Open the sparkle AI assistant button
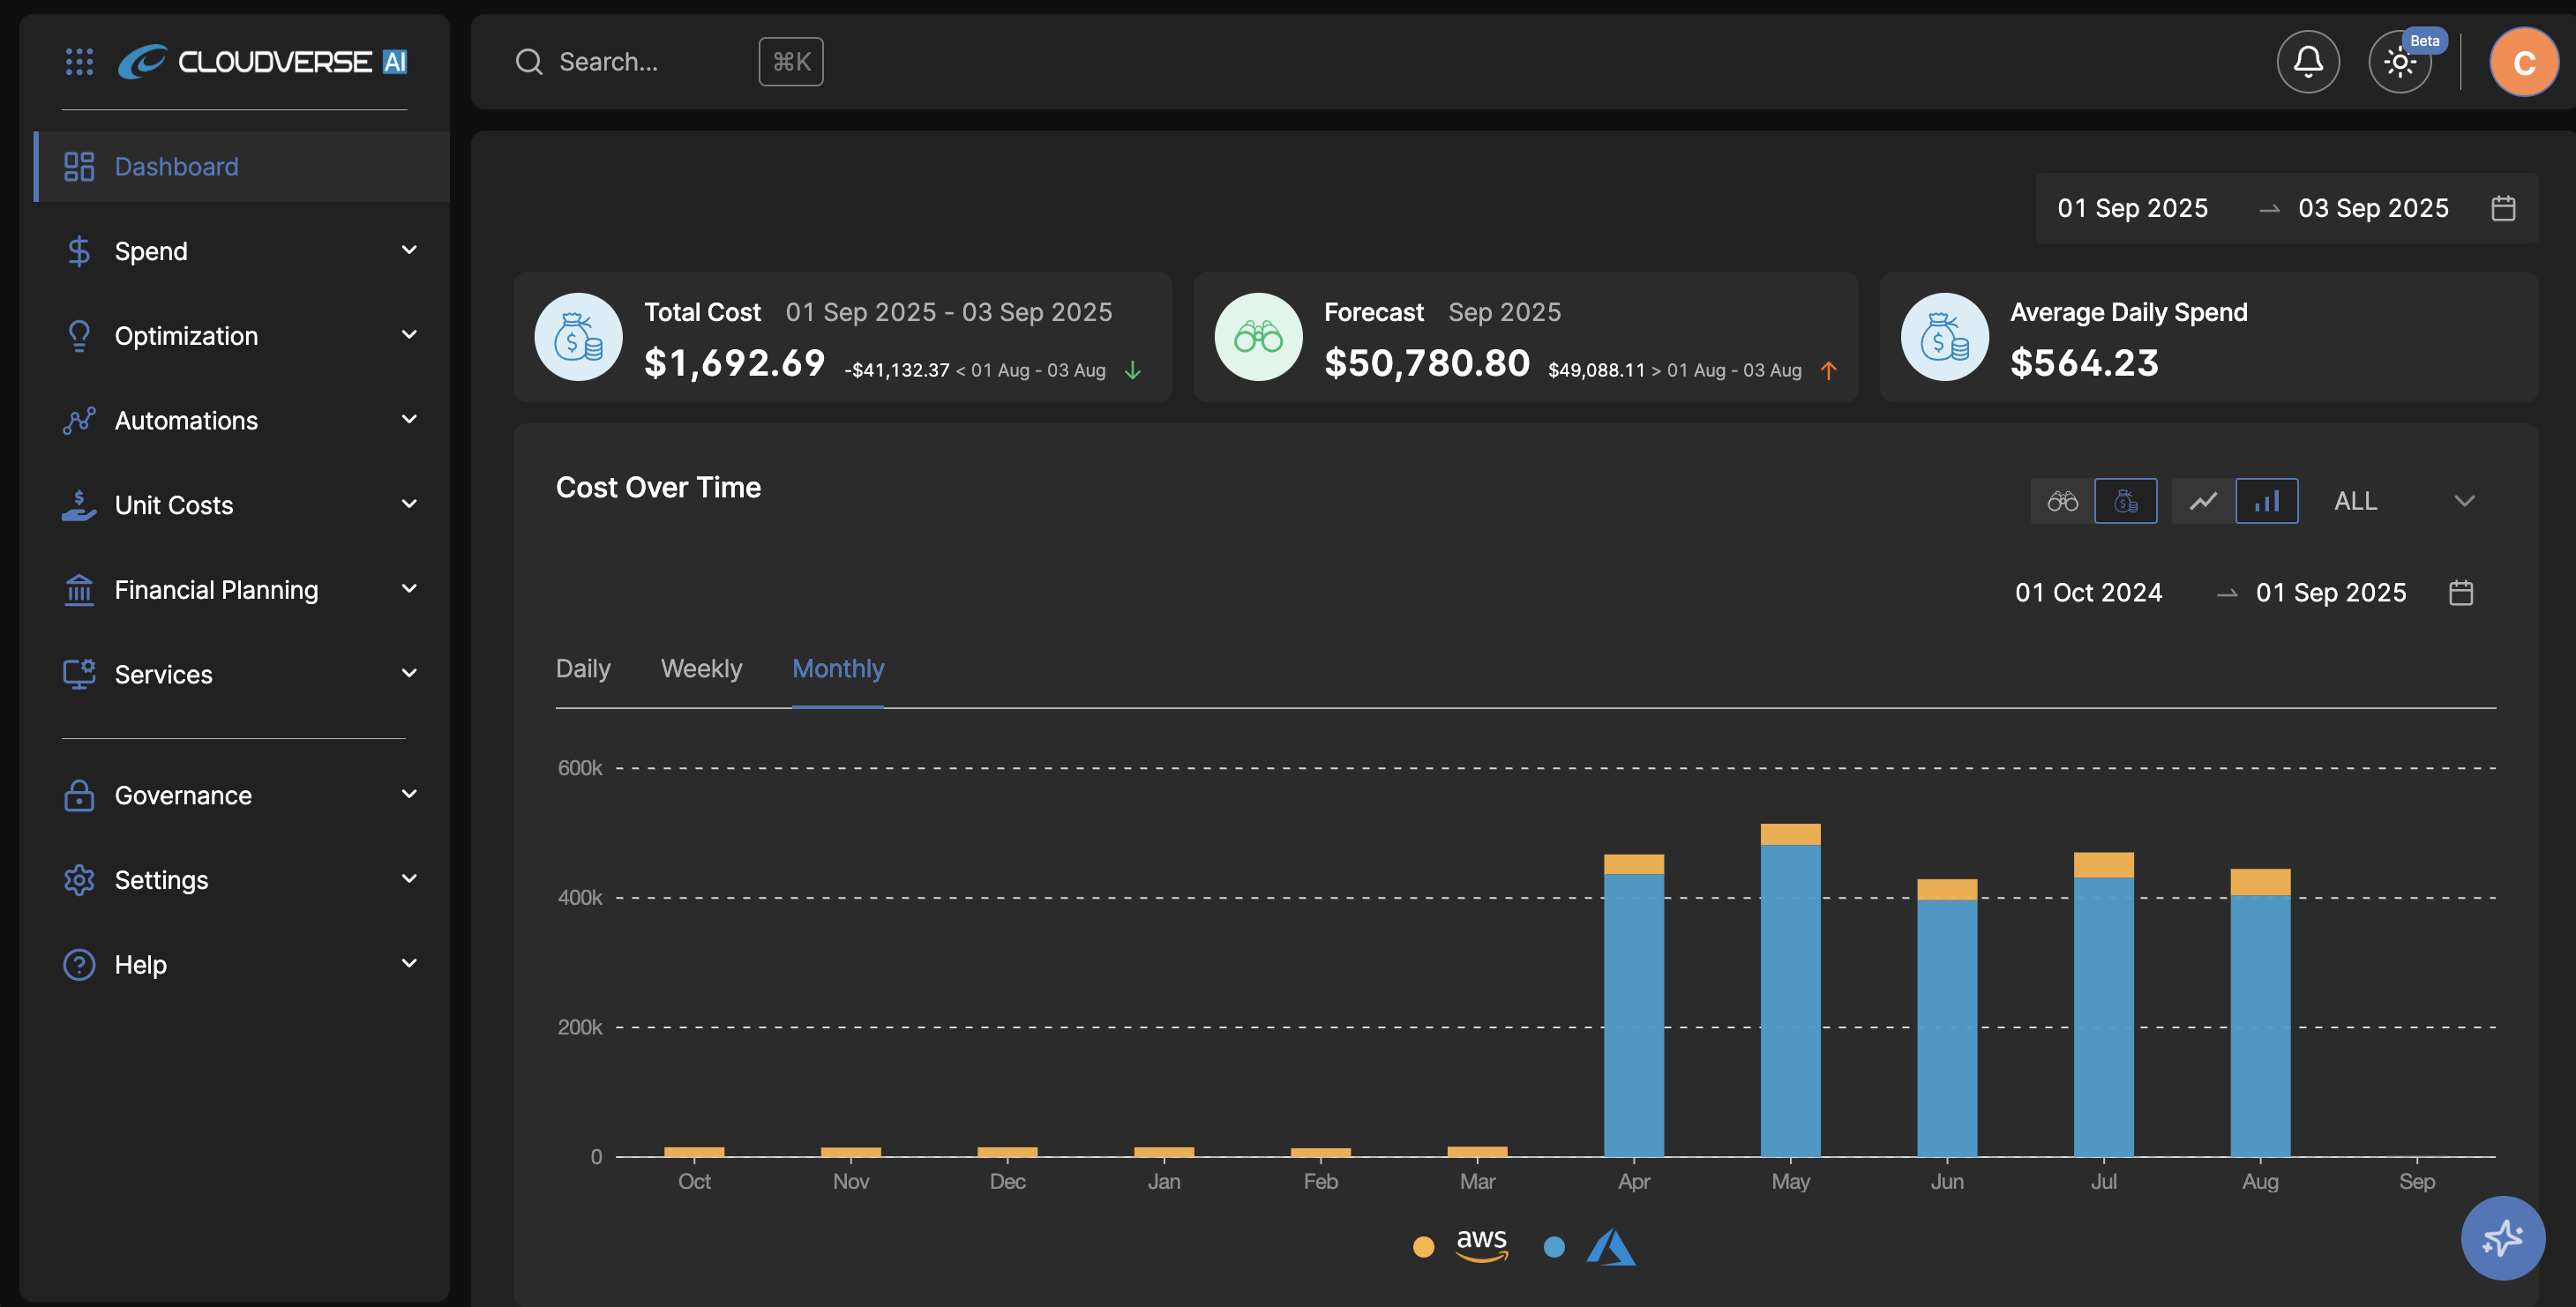Viewport: 2576px width, 1307px height. tap(2502, 1238)
